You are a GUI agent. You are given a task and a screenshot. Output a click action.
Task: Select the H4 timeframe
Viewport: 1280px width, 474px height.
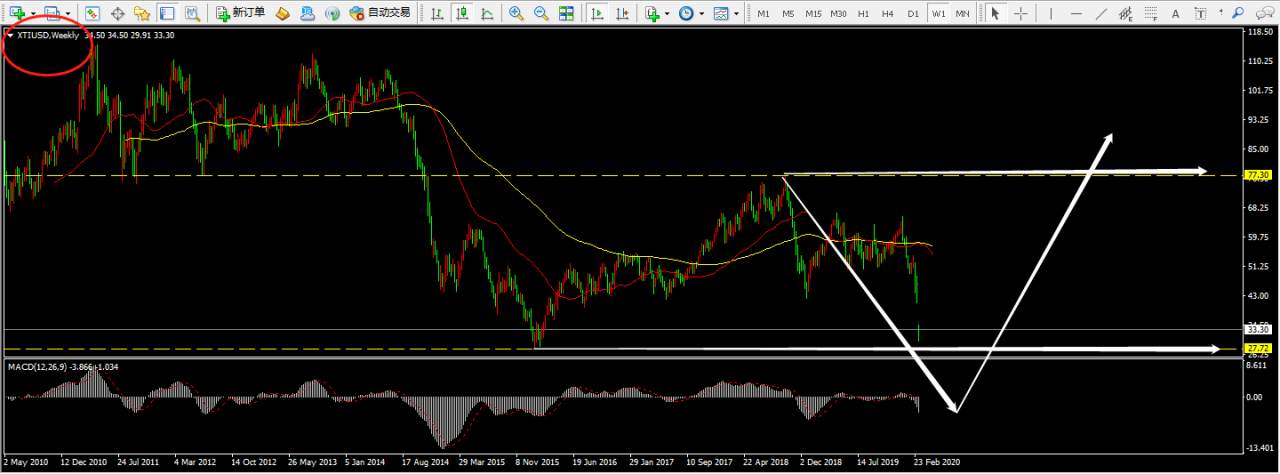888,13
